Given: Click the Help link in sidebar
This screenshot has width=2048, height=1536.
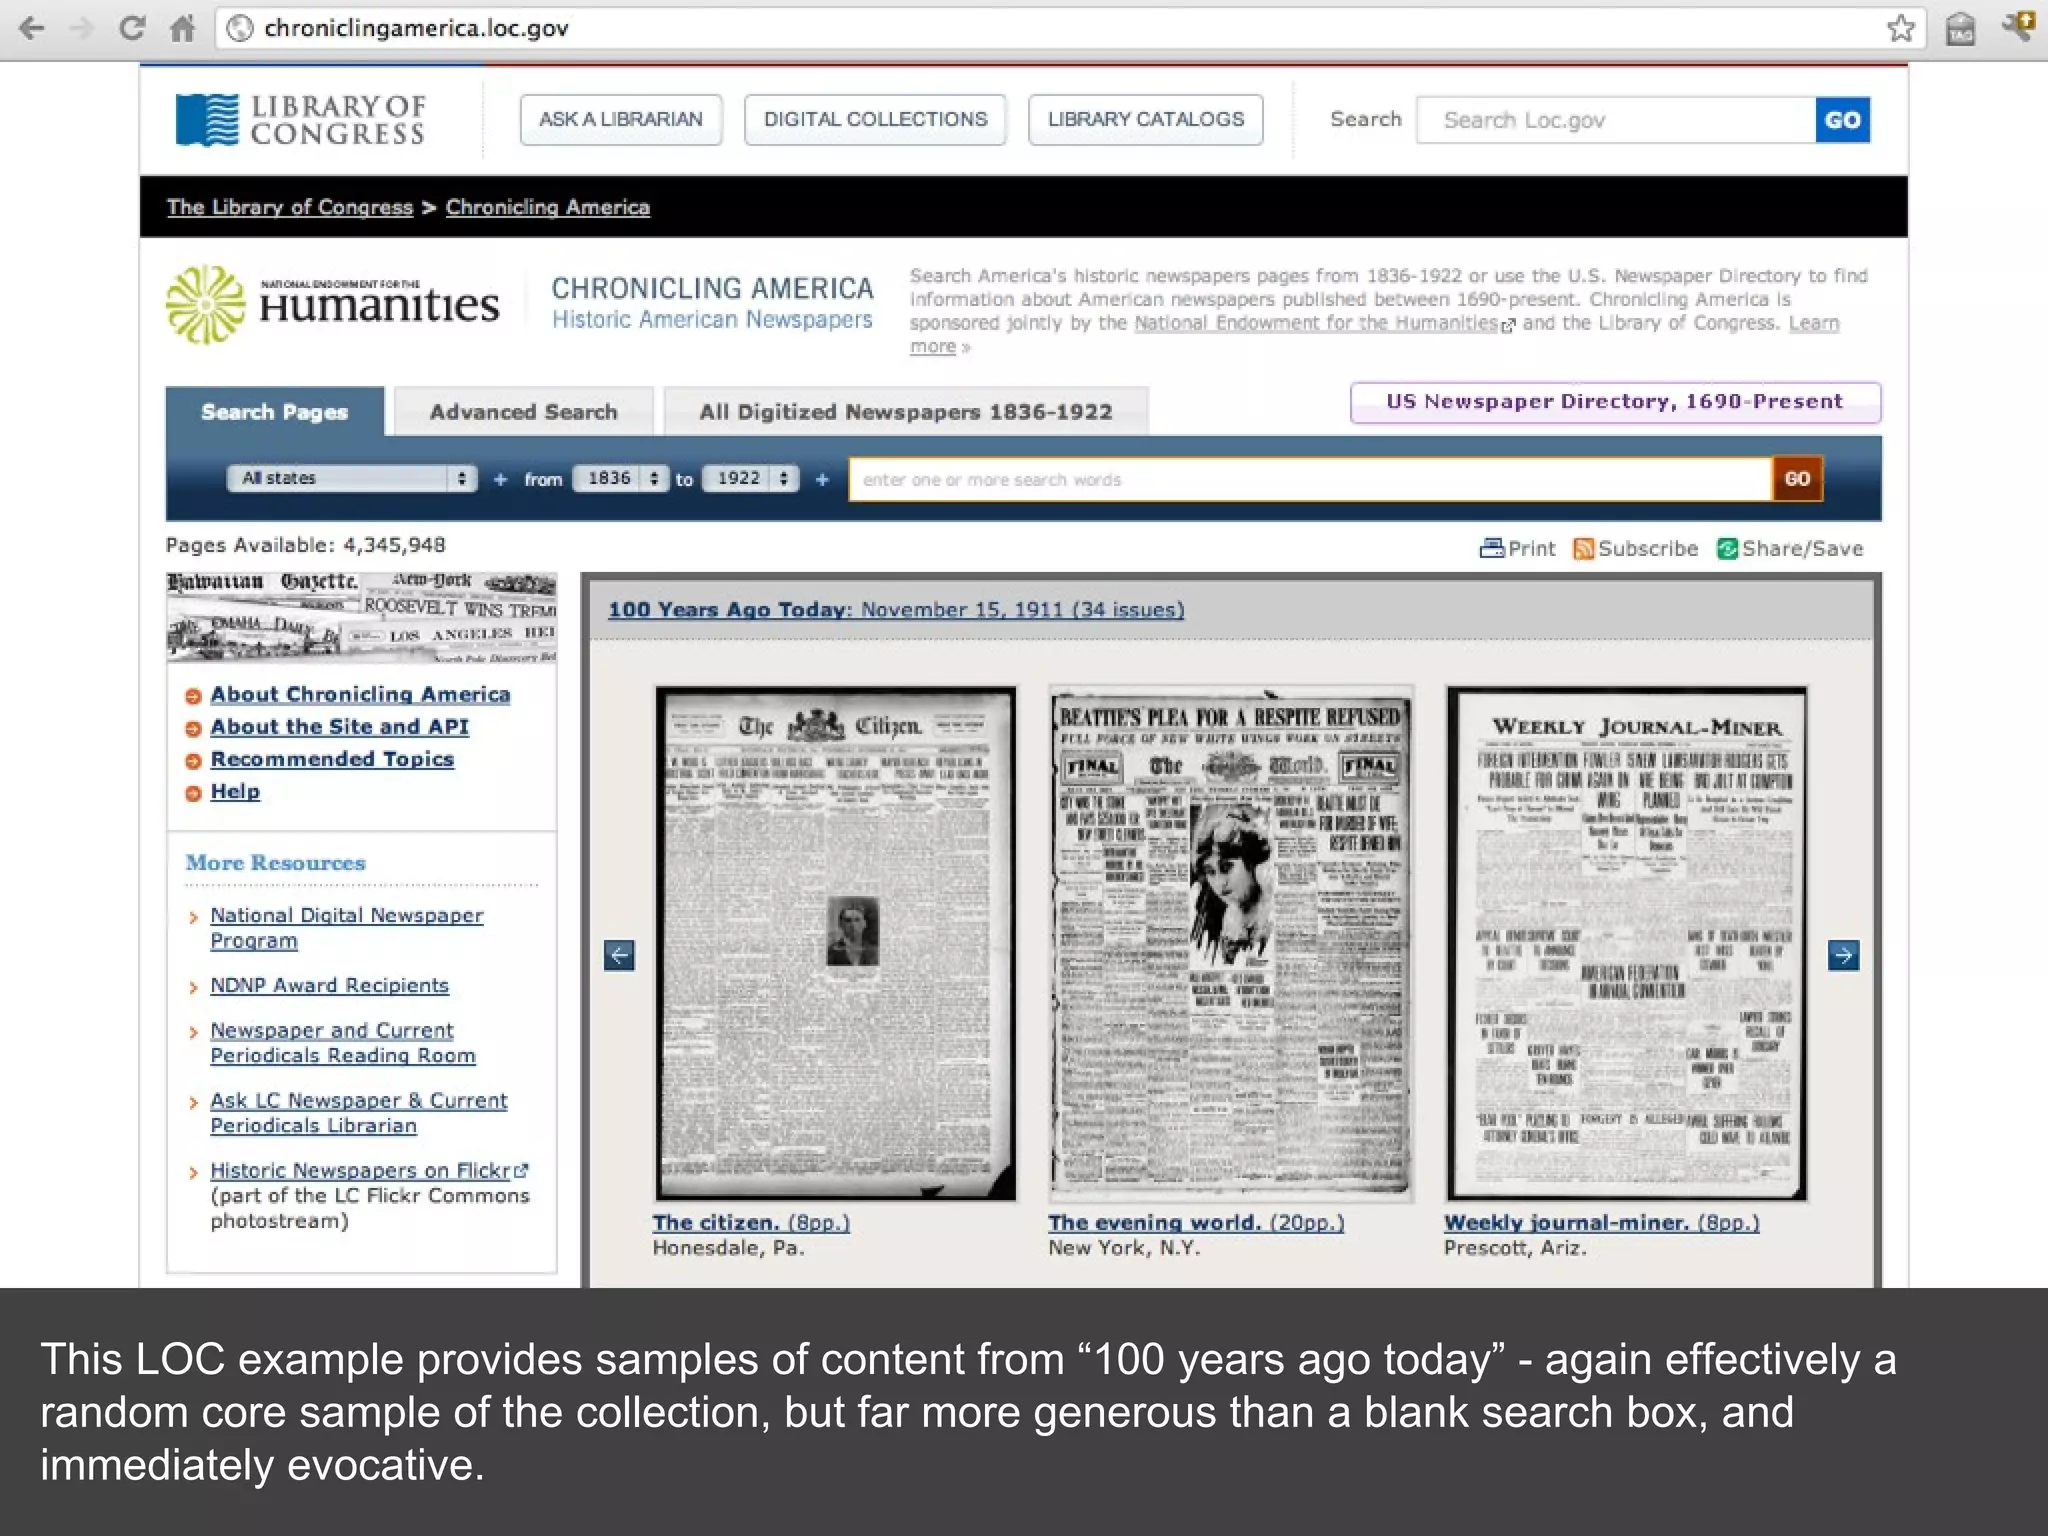Looking at the screenshot, I should [x=235, y=791].
